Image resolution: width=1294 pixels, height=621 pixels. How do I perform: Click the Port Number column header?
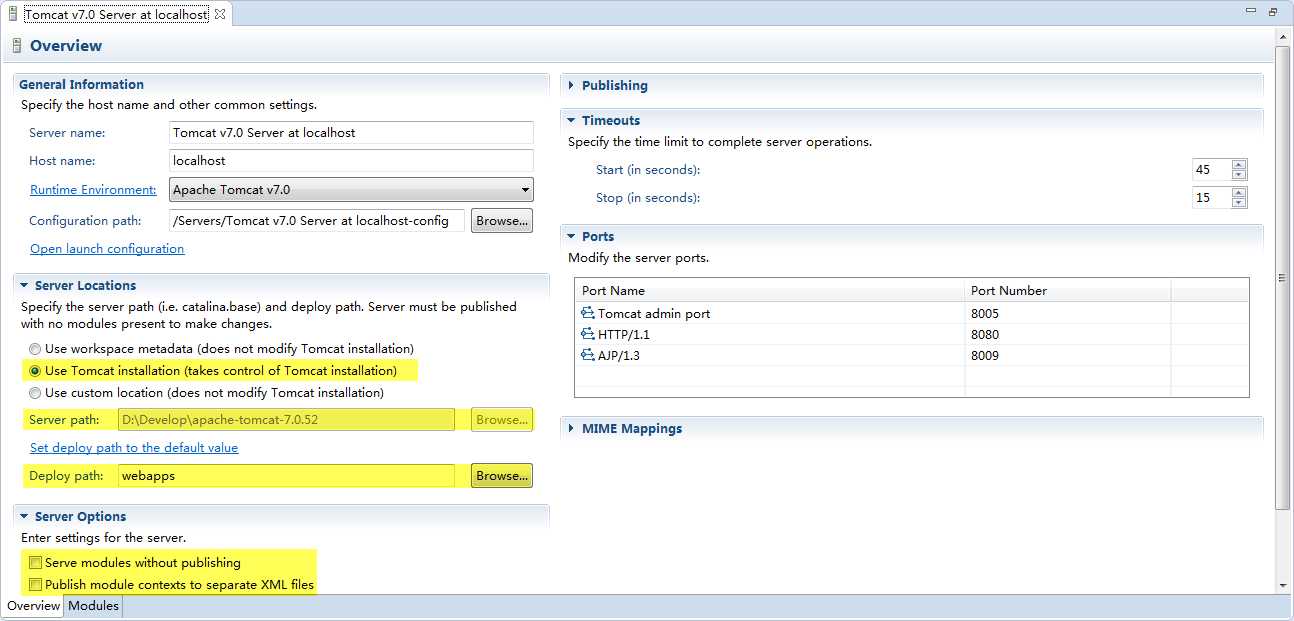click(1068, 290)
